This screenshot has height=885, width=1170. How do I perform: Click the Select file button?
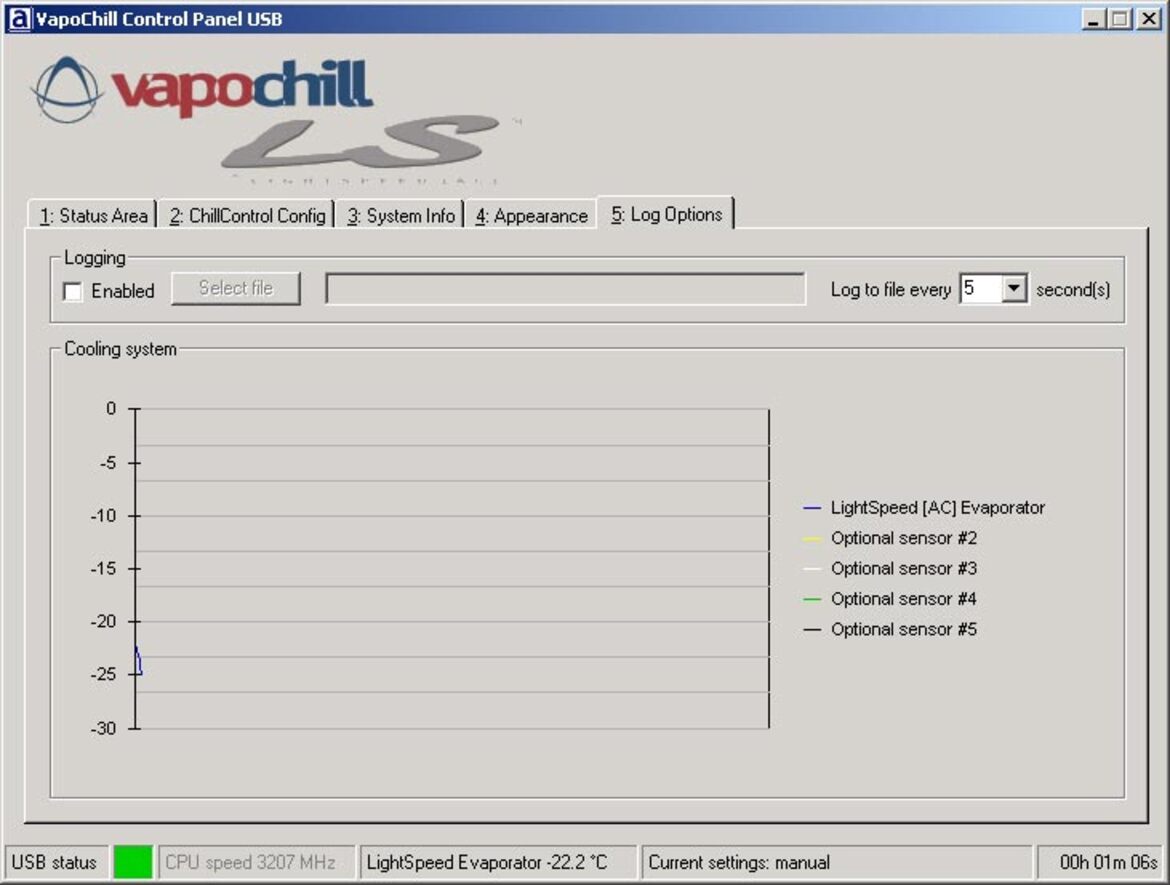tap(236, 288)
